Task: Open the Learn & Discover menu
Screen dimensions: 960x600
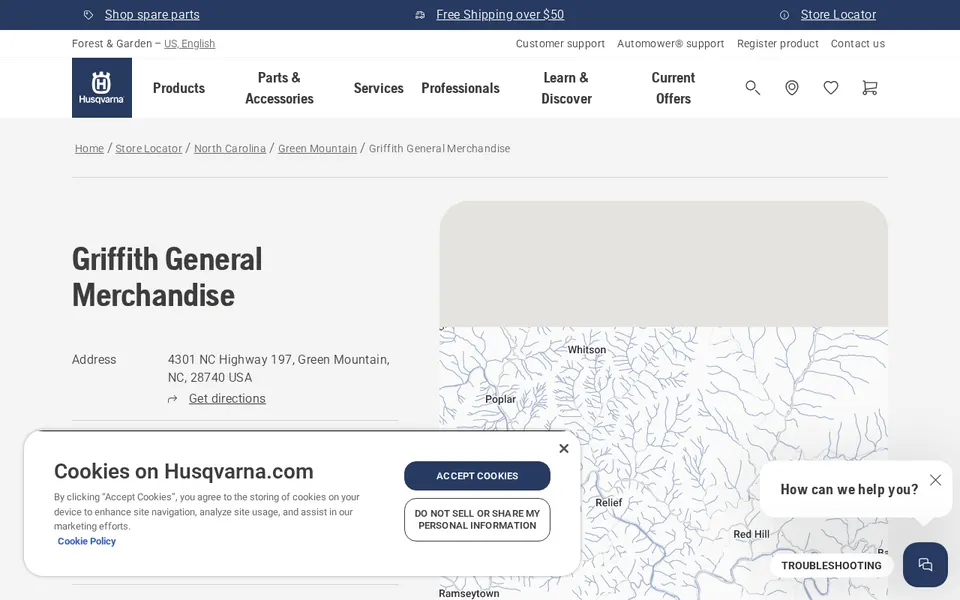Action: [566, 88]
